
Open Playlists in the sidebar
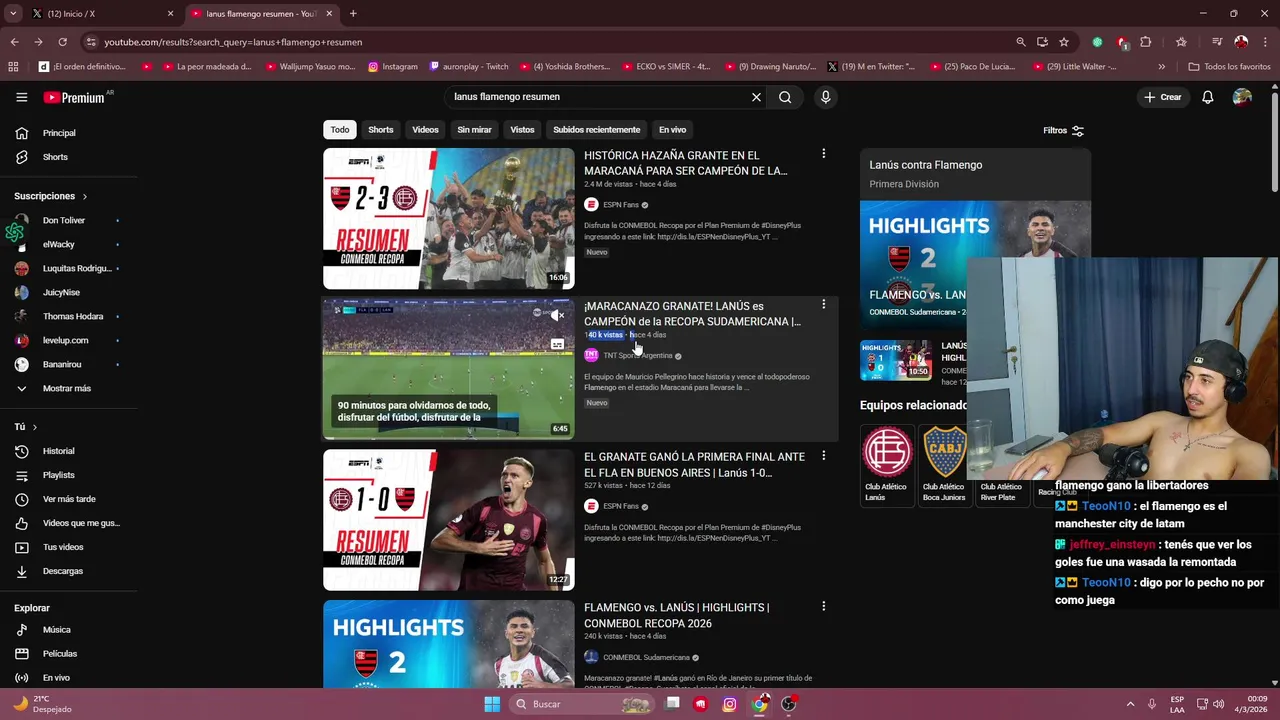(68, 475)
